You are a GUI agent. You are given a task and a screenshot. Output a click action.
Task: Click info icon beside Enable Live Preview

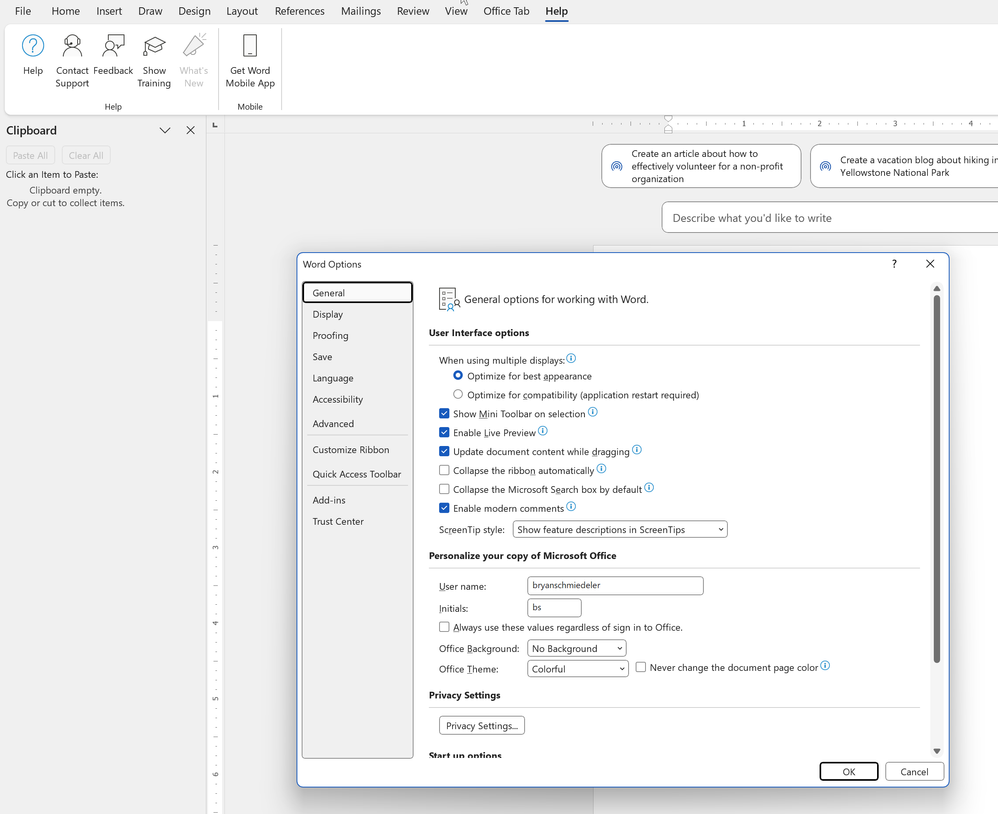click(543, 432)
